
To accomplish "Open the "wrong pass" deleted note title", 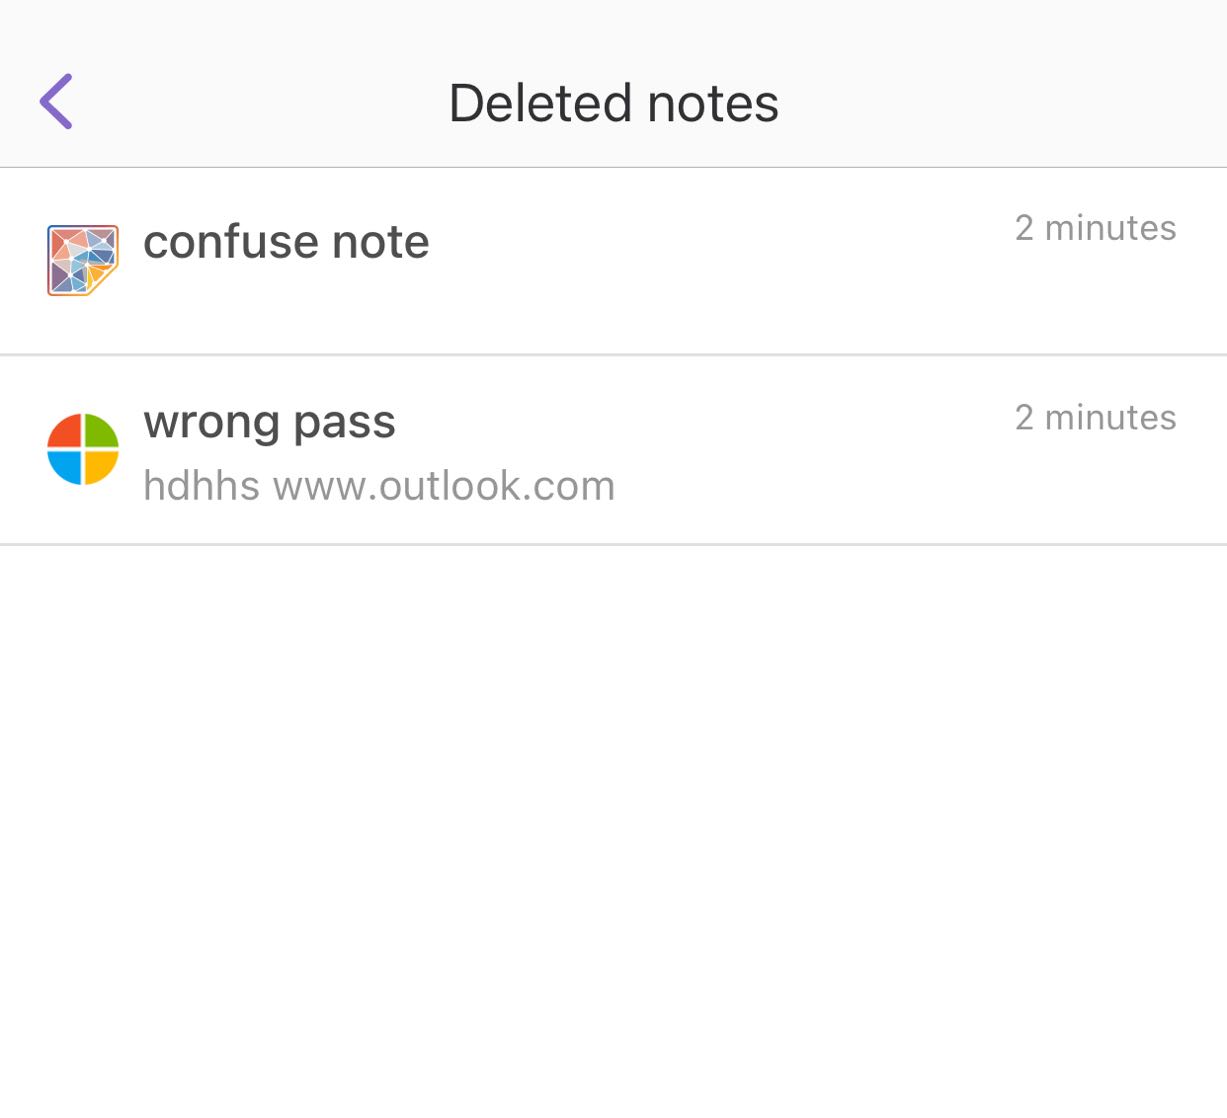I will pyautogui.click(x=269, y=422).
